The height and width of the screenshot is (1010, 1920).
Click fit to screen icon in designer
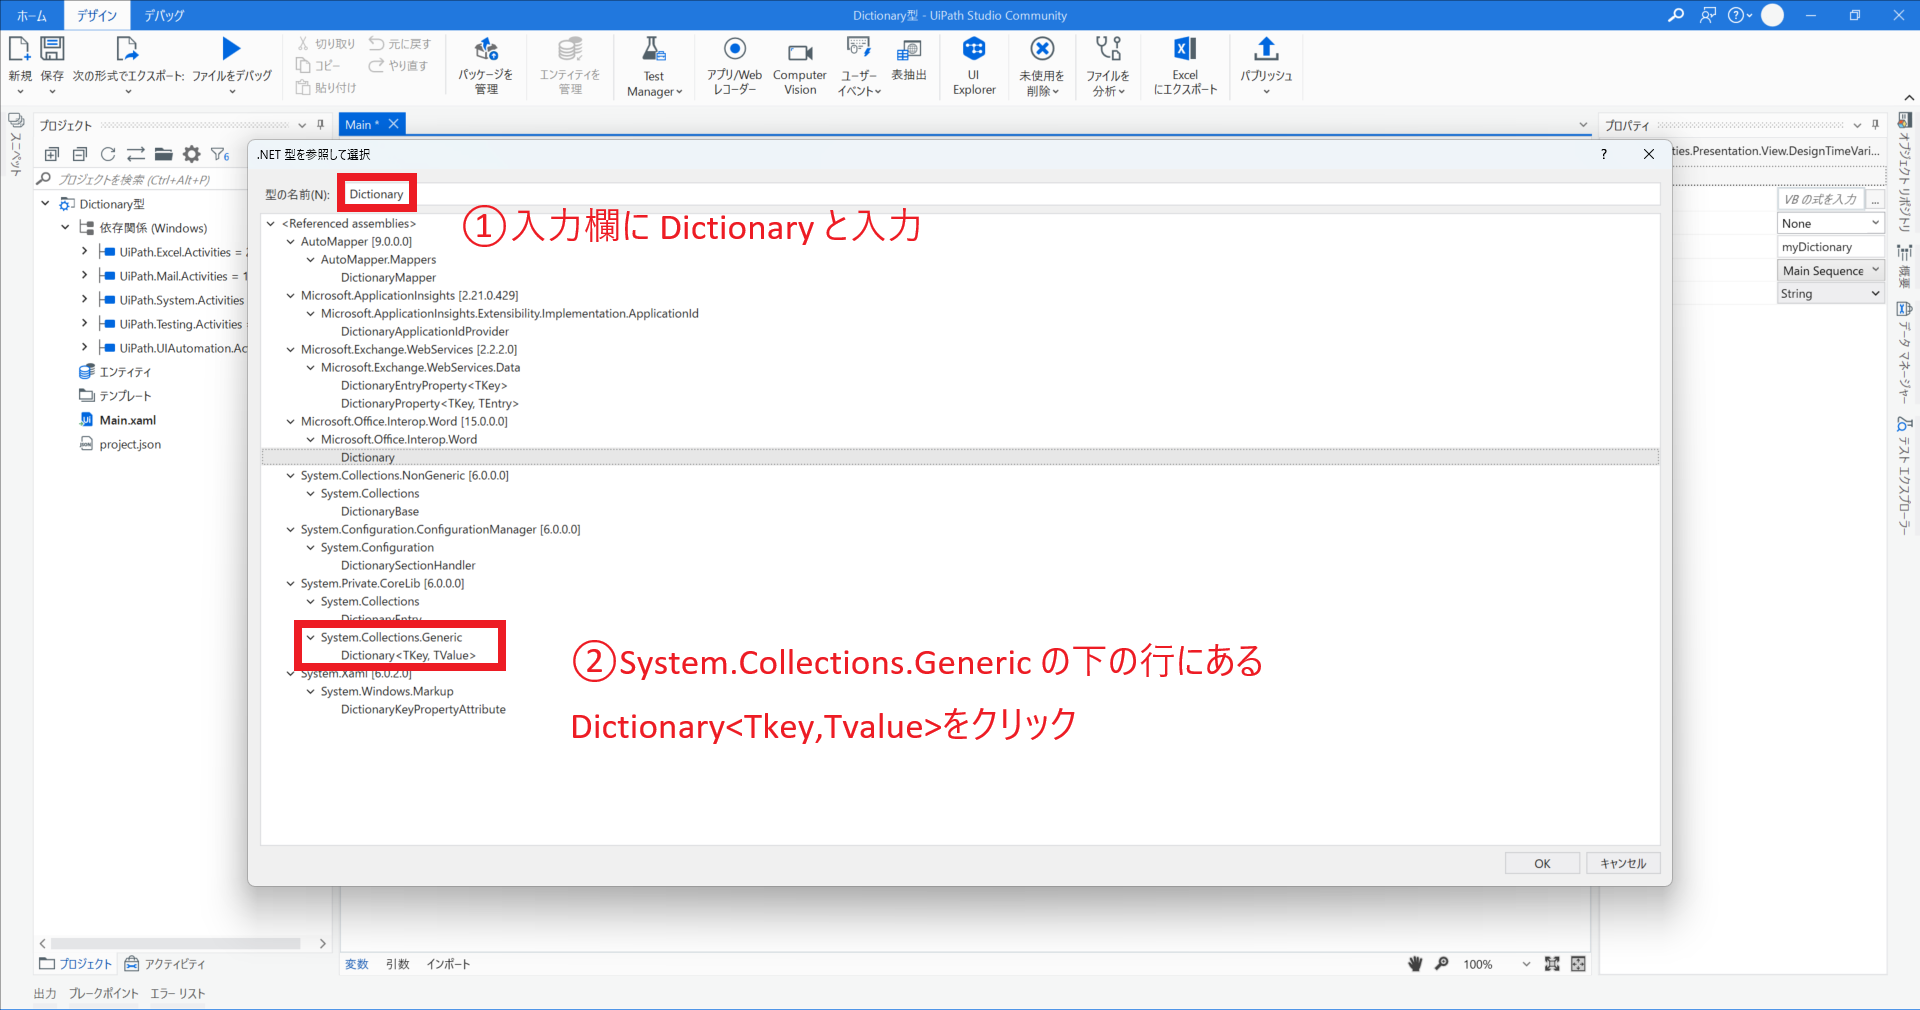pyautogui.click(x=1552, y=964)
